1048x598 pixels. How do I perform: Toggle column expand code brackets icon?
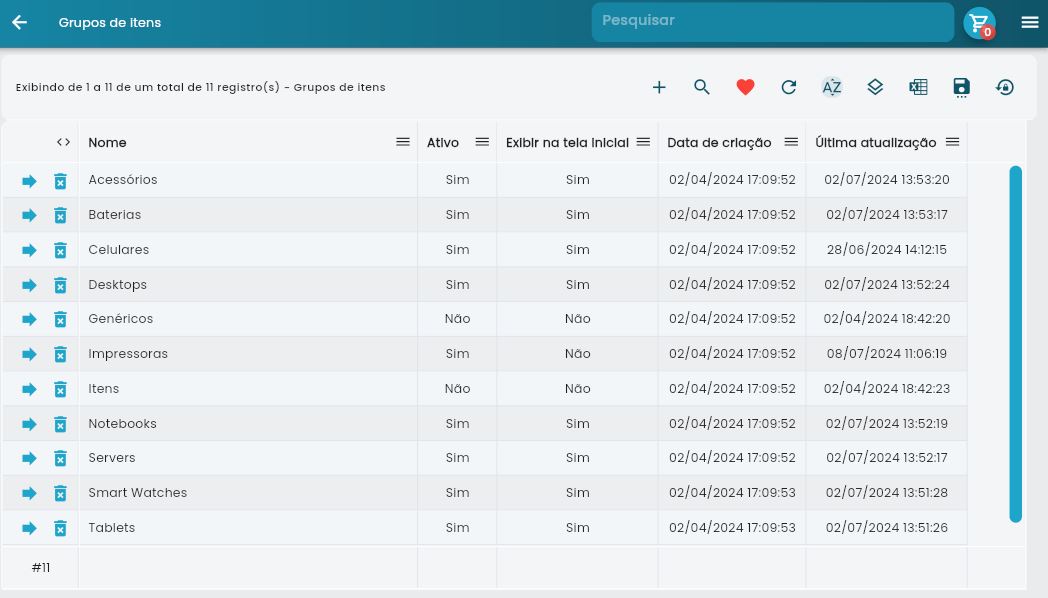coord(63,142)
